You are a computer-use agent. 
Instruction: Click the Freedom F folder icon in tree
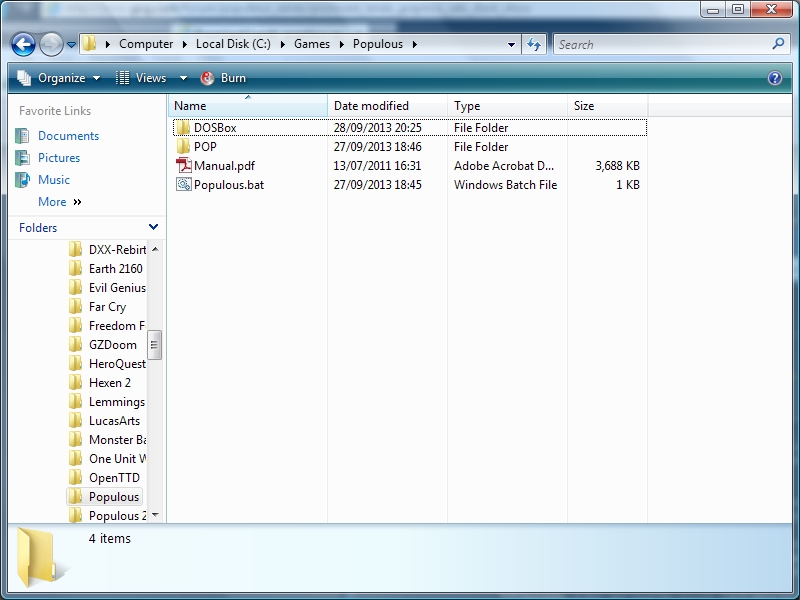(x=76, y=326)
